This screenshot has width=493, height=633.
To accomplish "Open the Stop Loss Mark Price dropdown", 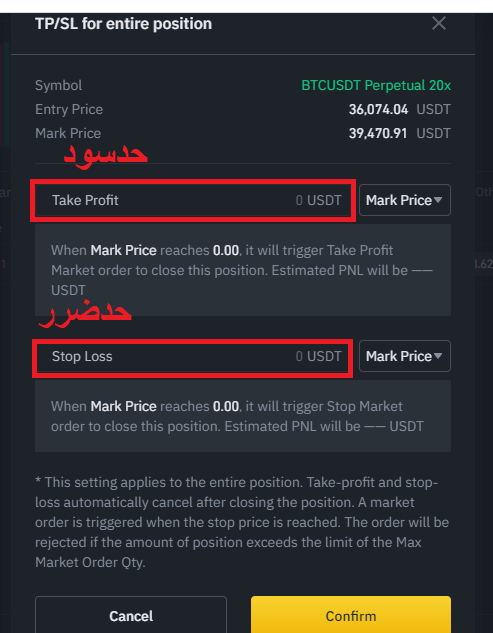I will [405, 356].
